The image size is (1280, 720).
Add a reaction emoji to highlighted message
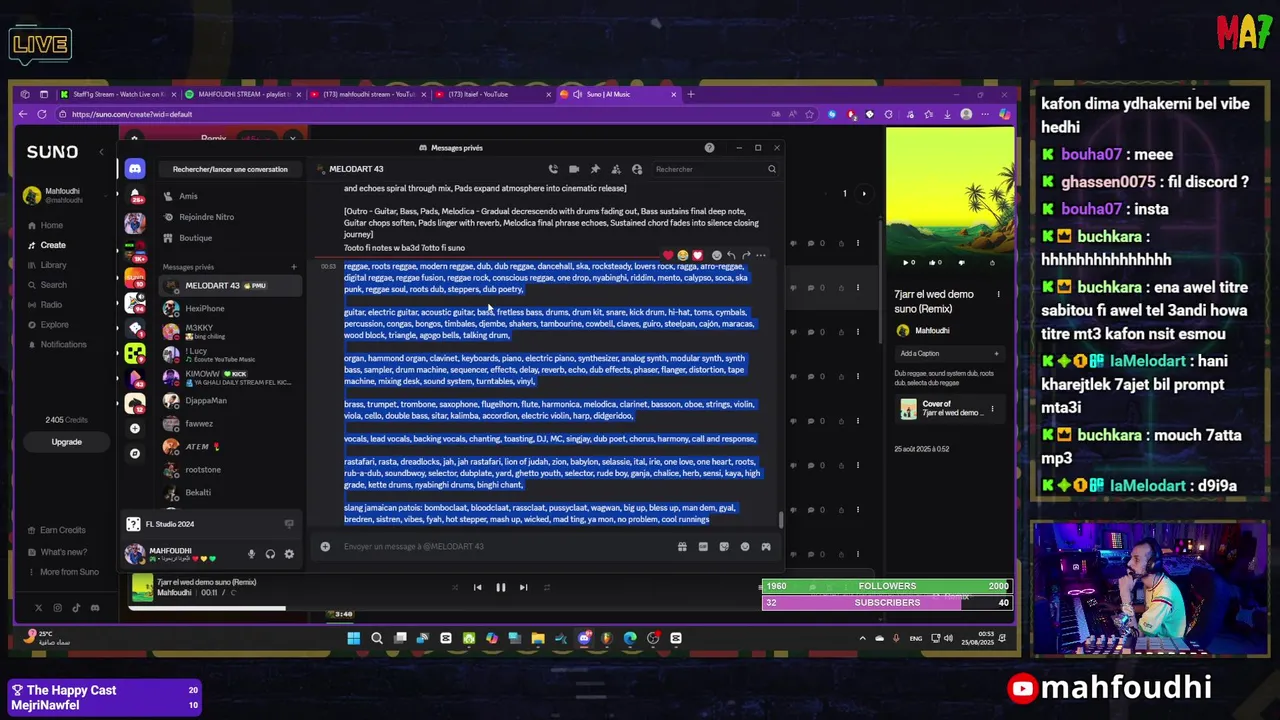tap(716, 255)
